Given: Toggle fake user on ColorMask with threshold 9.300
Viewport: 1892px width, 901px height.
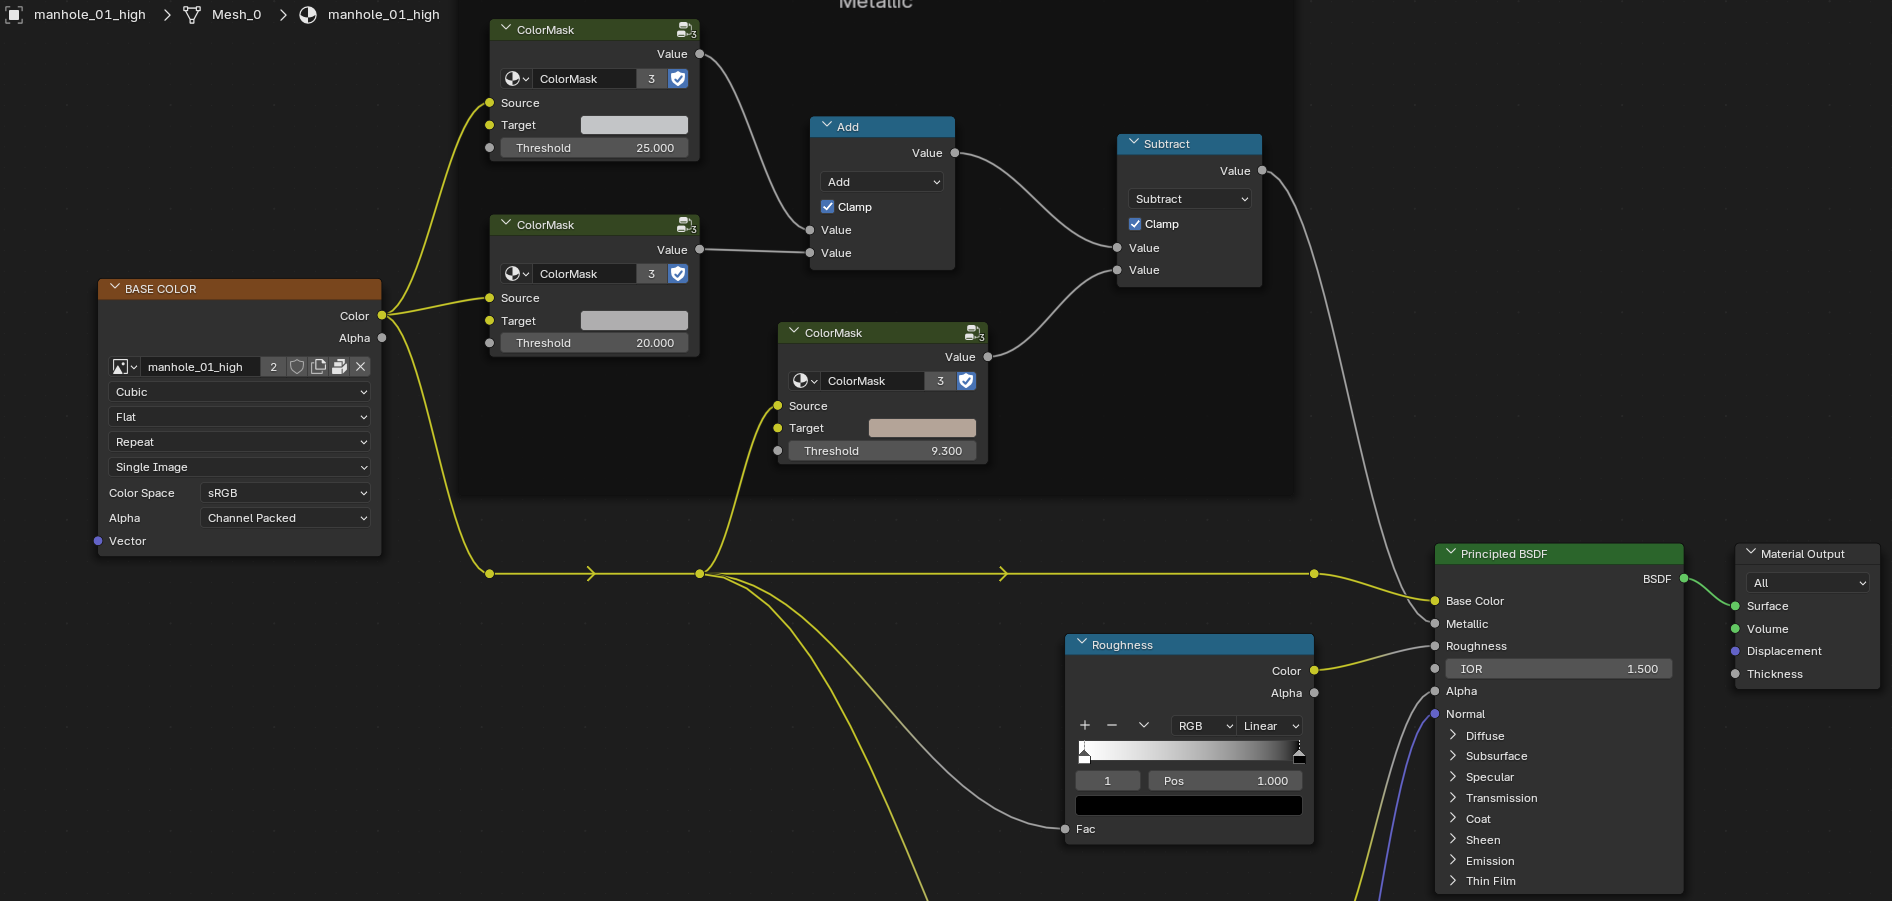Looking at the screenshot, I should 966,381.
